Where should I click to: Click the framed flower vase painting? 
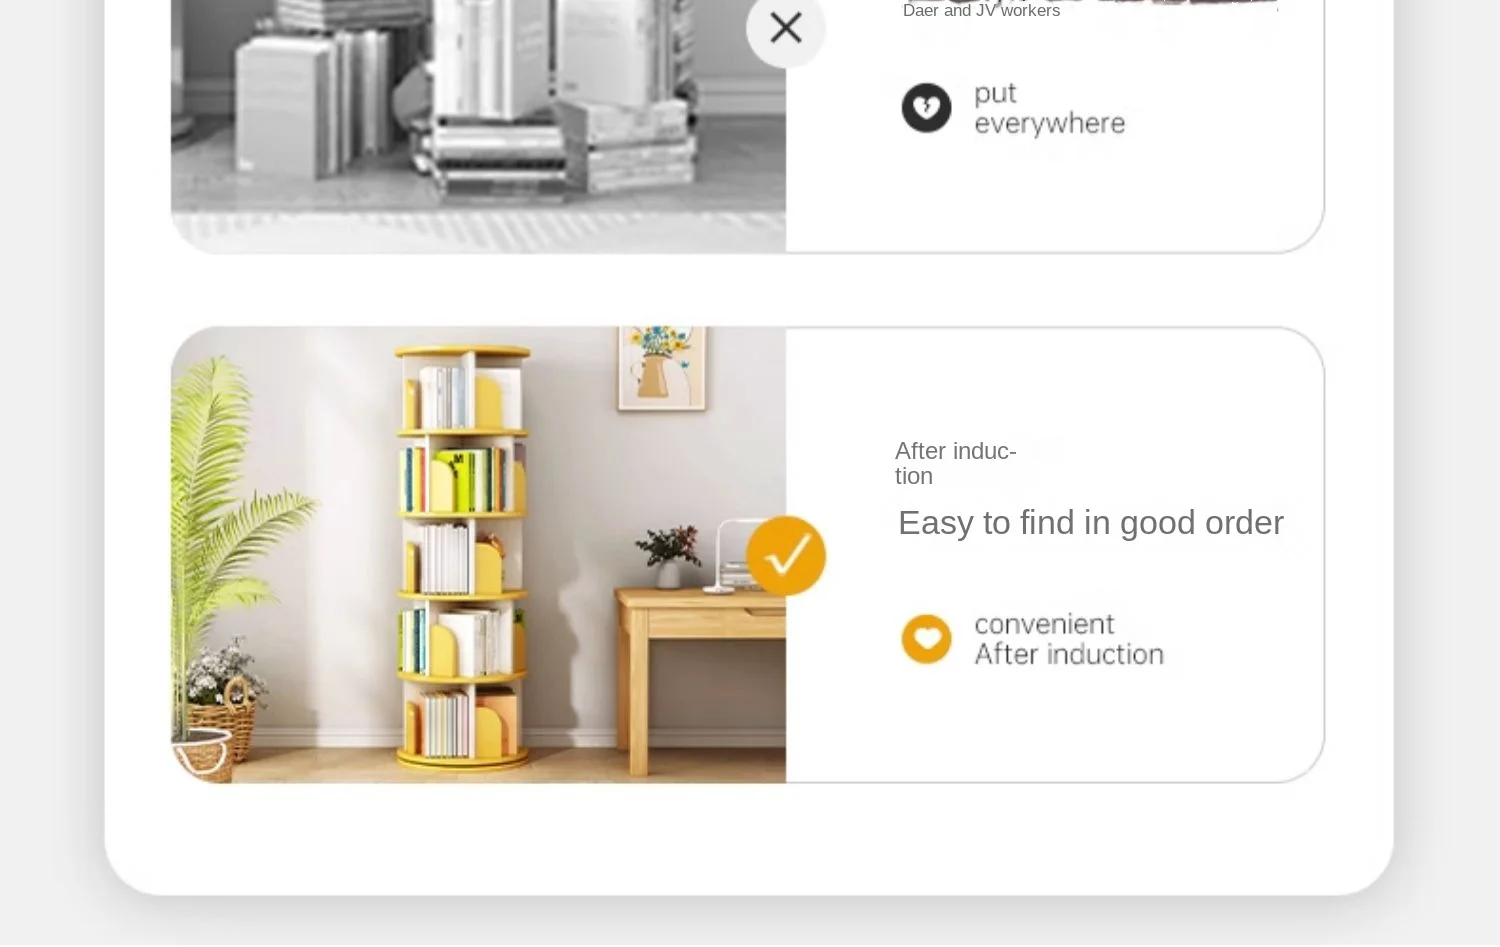point(661,367)
